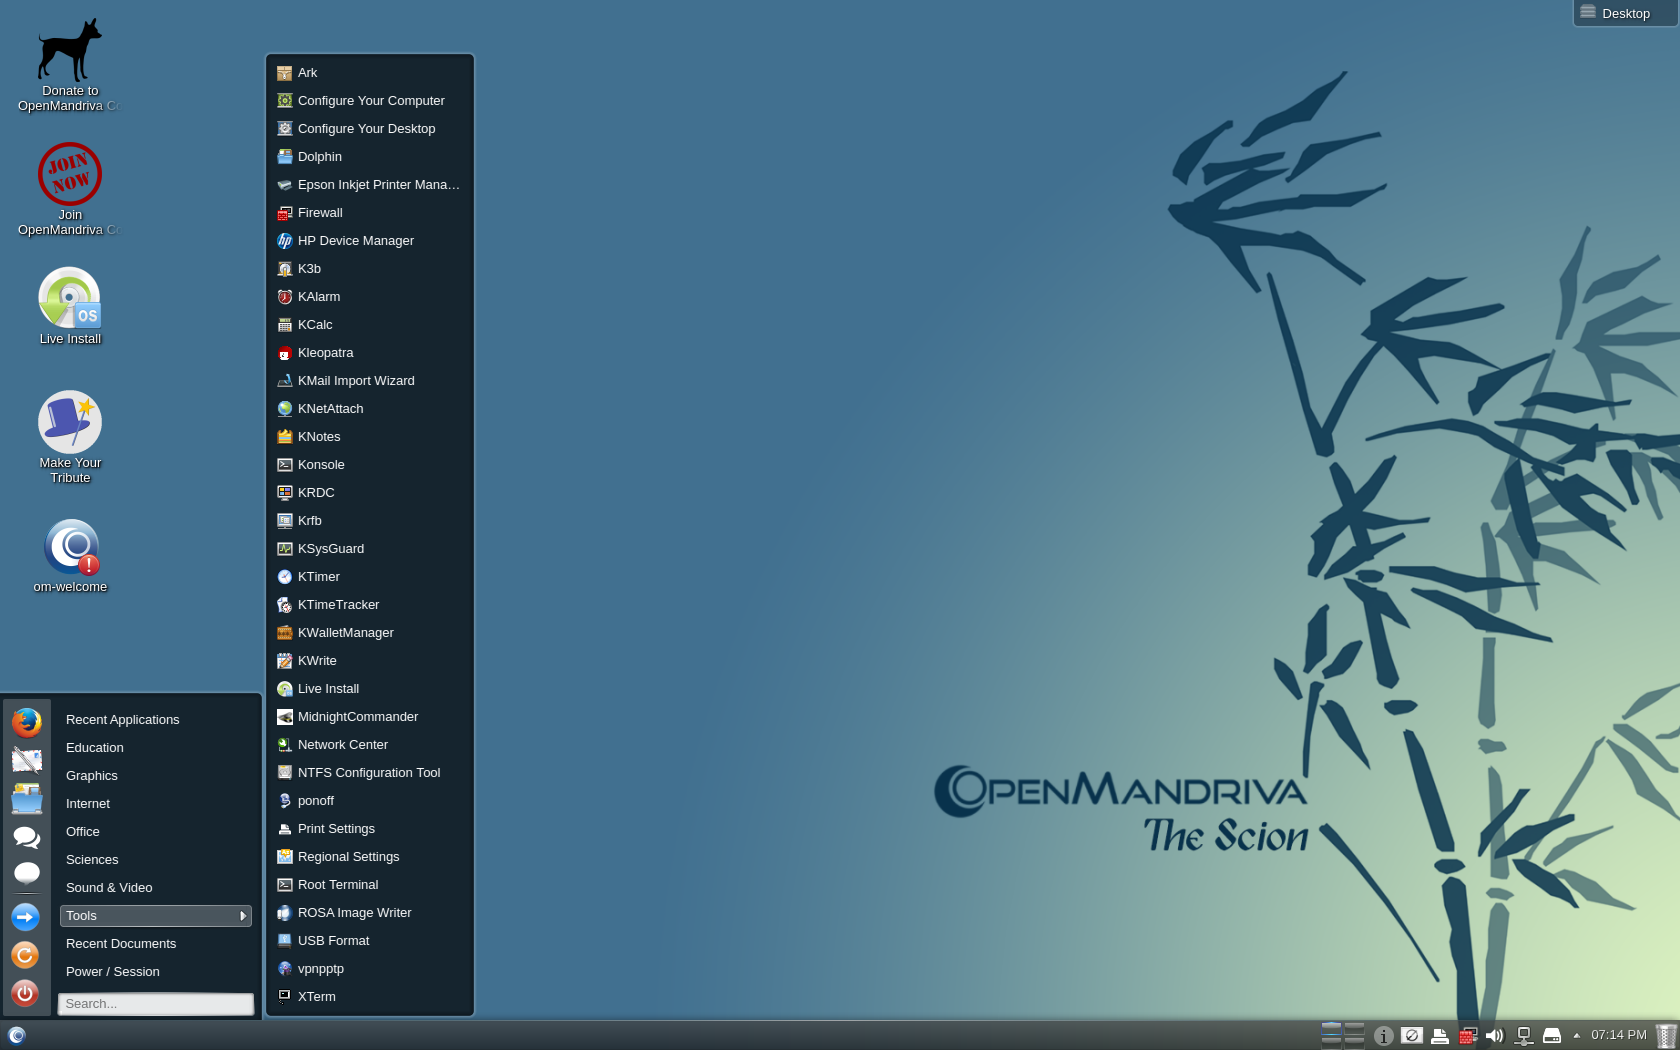Image resolution: width=1680 pixels, height=1050 pixels.
Task: Open the Power / Session category
Action: [x=155, y=972]
